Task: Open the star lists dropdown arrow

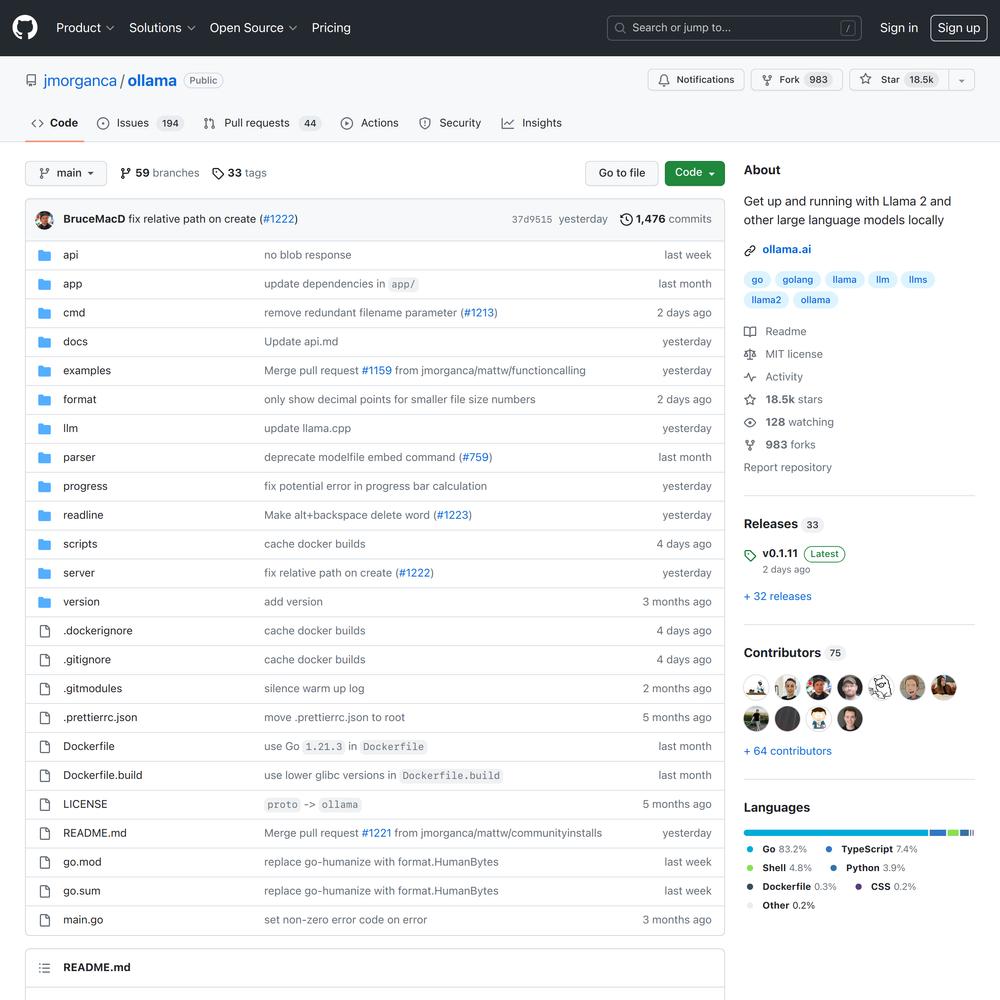Action: click(961, 80)
